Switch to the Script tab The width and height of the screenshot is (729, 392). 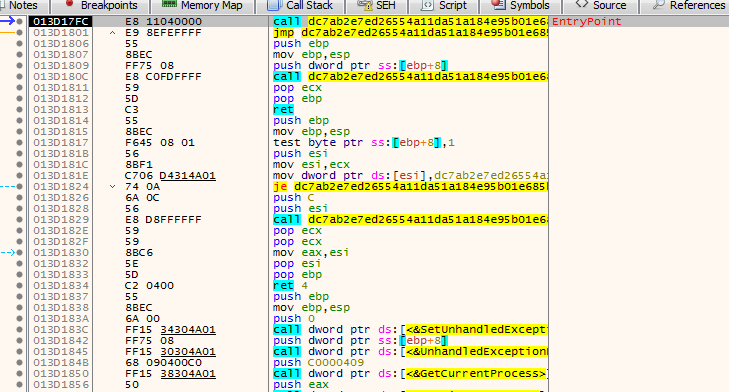coord(444,6)
